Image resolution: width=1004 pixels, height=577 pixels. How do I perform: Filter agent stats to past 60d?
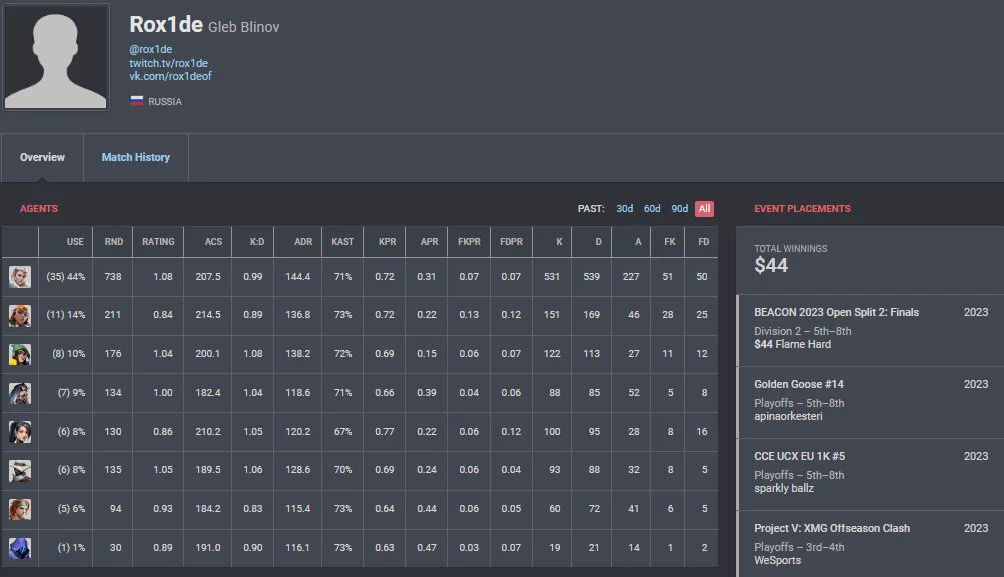click(x=652, y=209)
